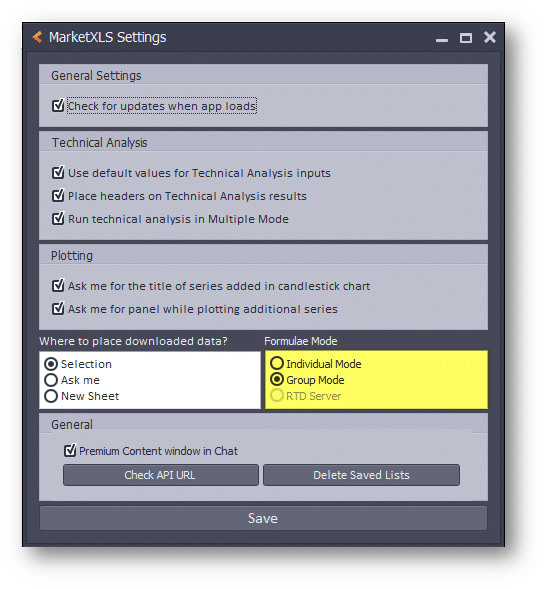Click the orange MarketXLS back arrow icon

coord(37,37)
